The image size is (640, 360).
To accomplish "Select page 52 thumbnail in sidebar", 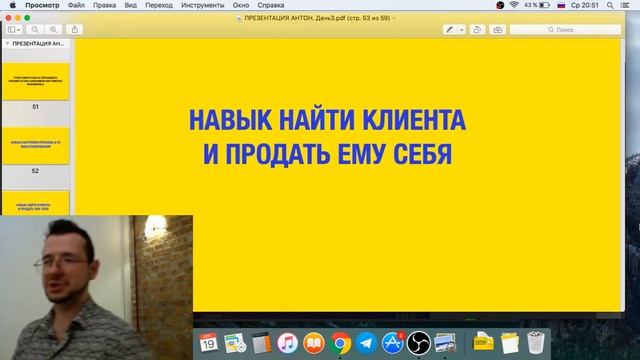I will click(36, 146).
